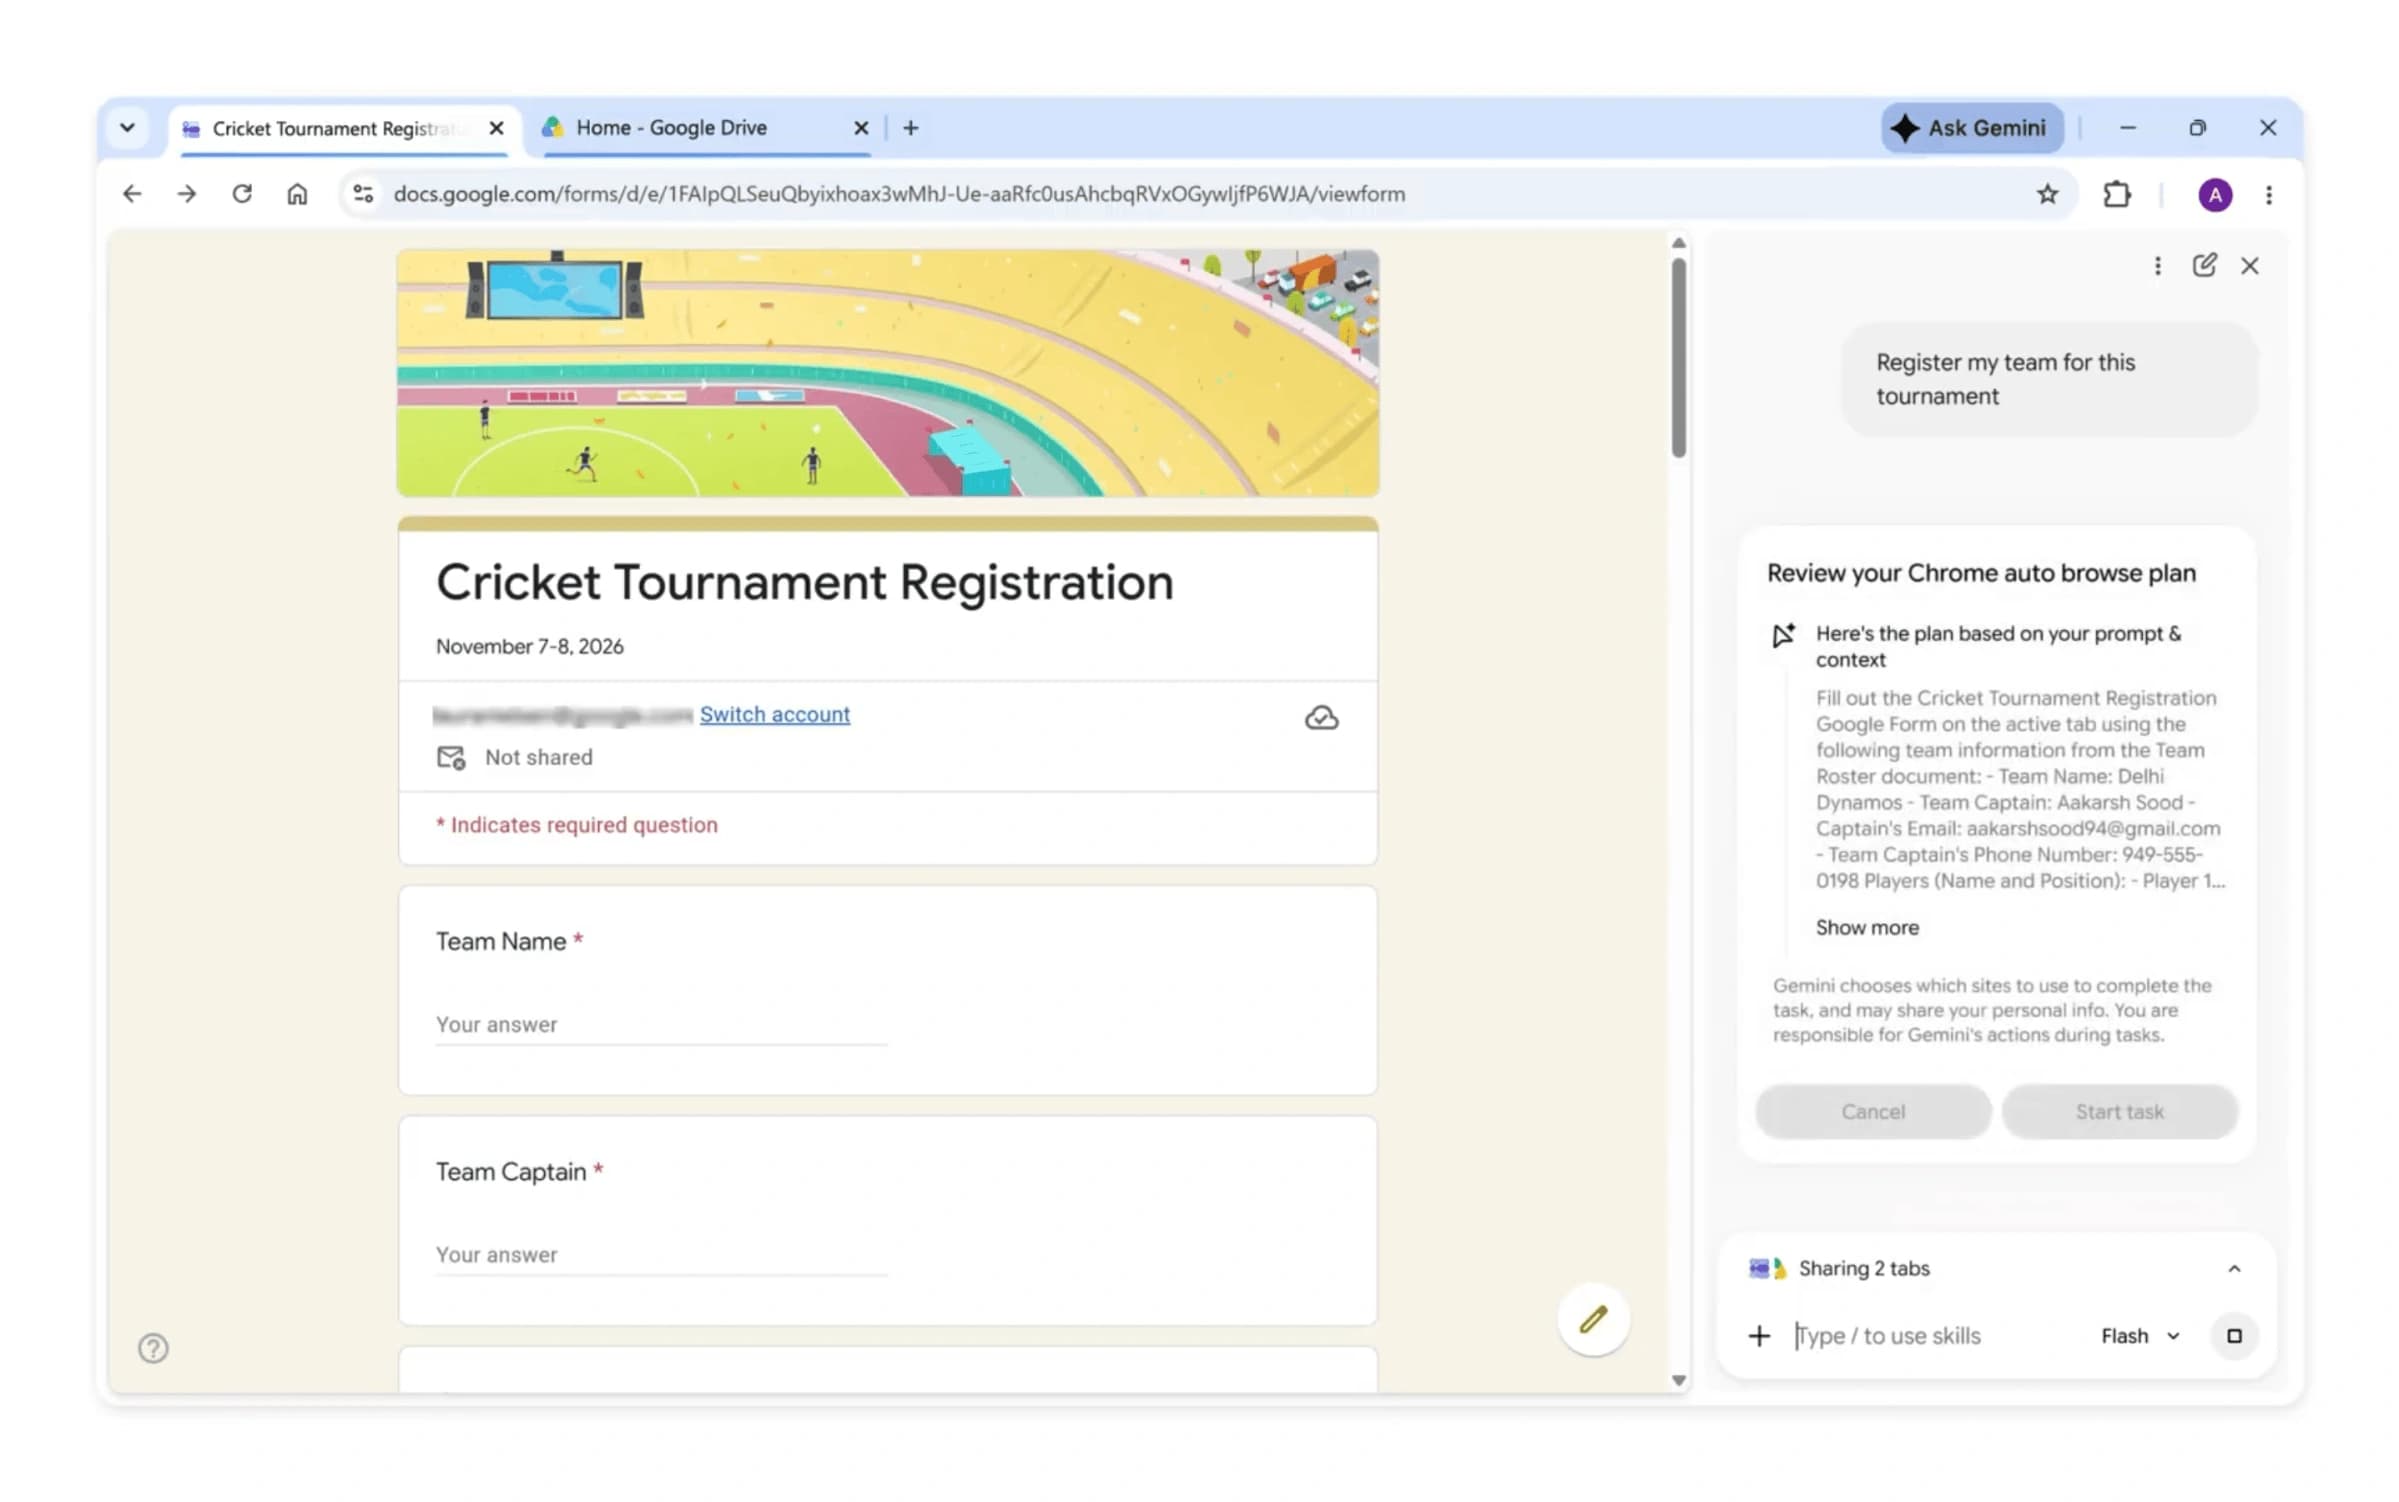Close the Home - Google Drive tab
Screen dimensions: 2399x1502
click(861, 128)
